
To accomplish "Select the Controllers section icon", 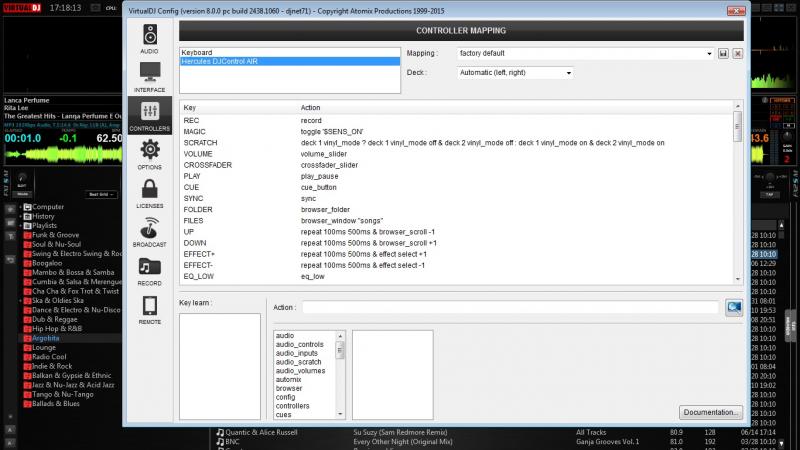I will [x=149, y=115].
